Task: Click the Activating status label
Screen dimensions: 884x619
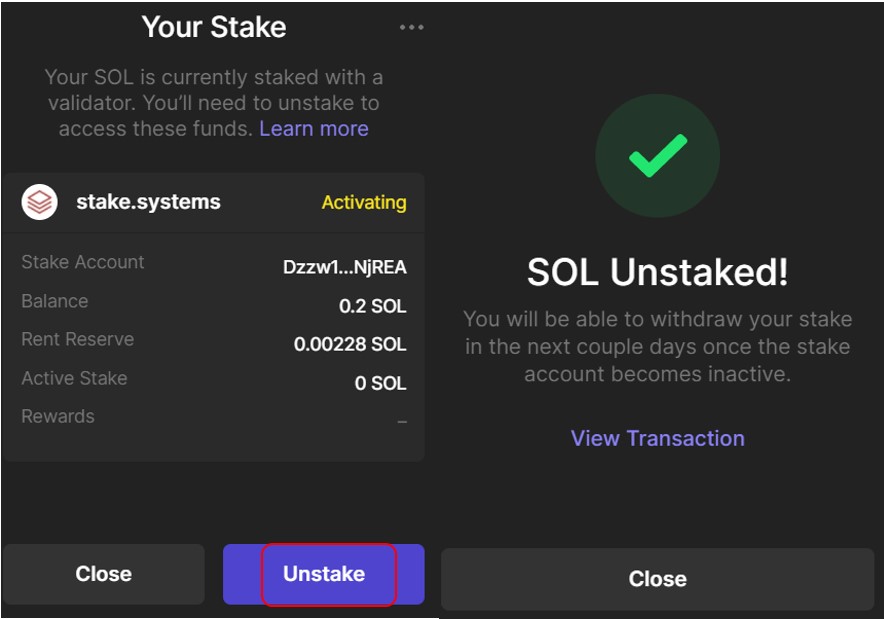Action: (364, 202)
